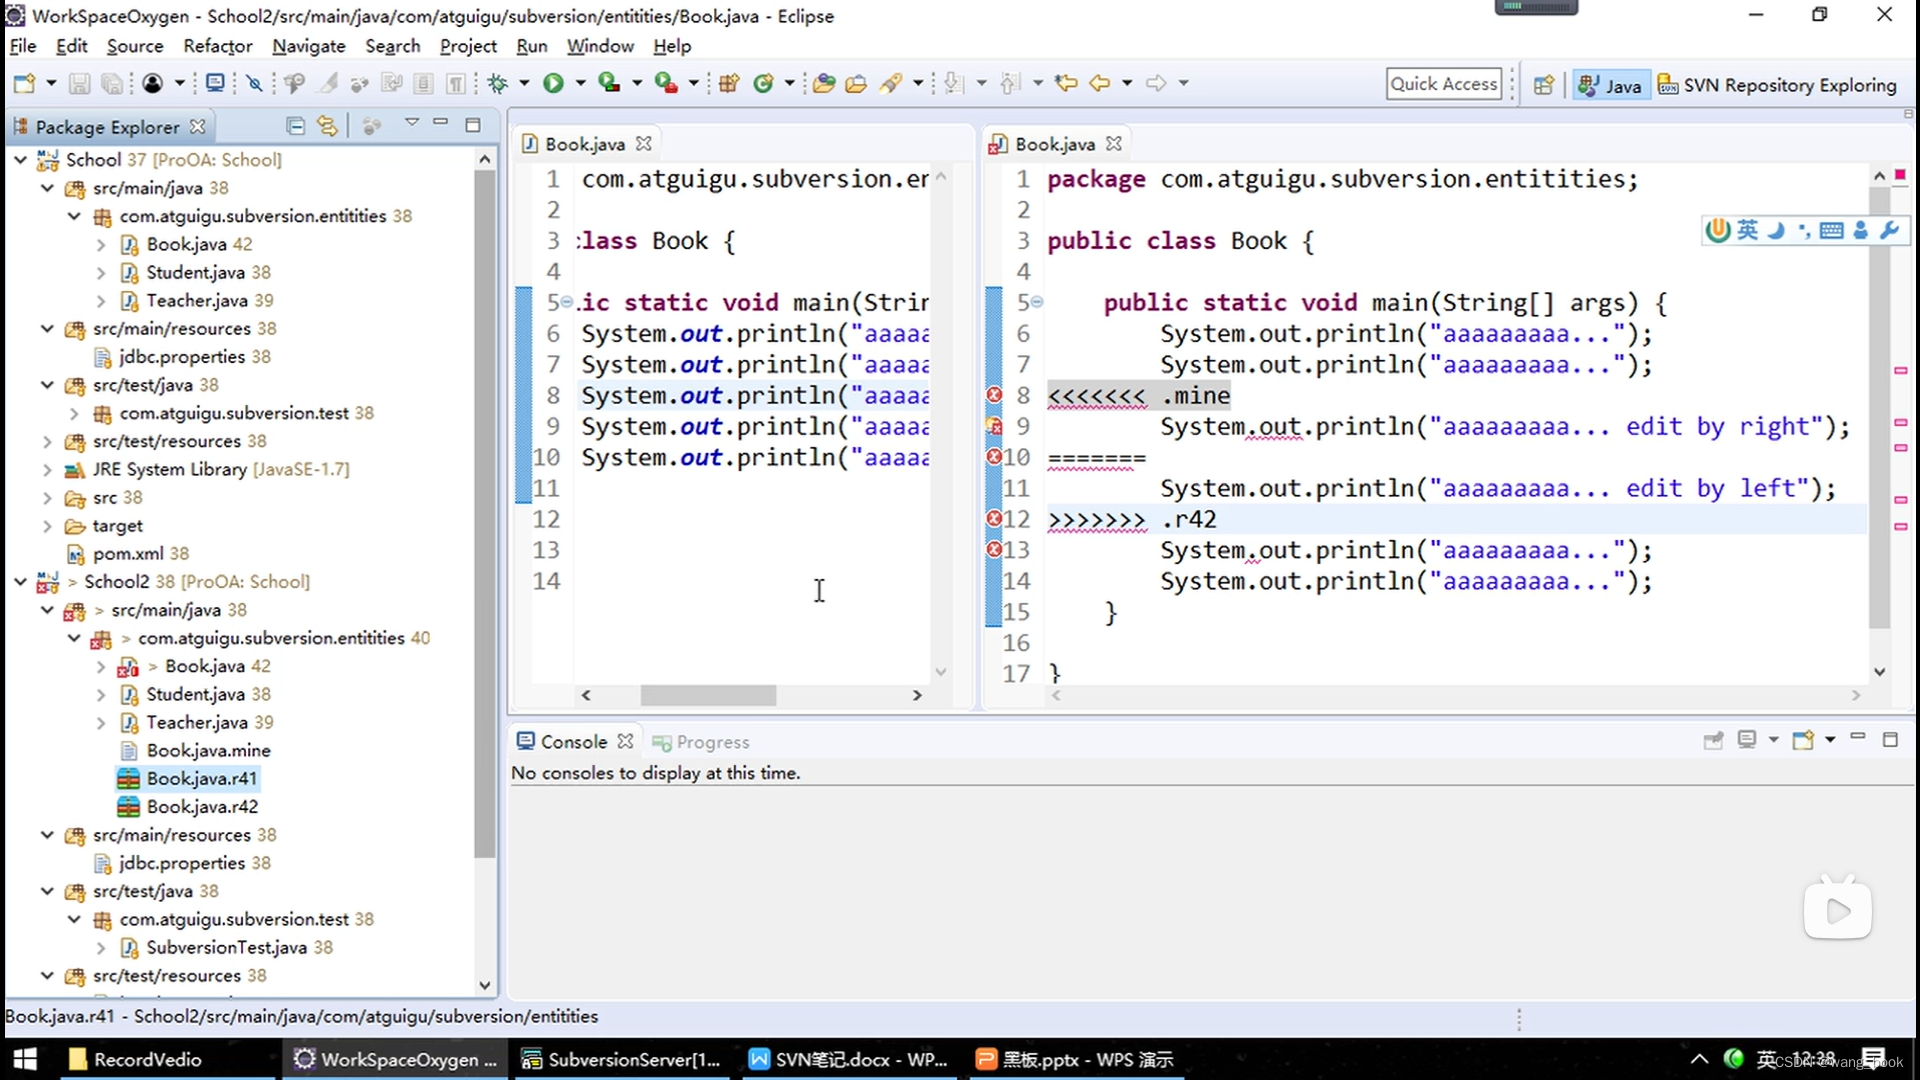The height and width of the screenshot is (1080, 1920).
Task: Open Run button dropdown arrow
Action: pos(580,83)
